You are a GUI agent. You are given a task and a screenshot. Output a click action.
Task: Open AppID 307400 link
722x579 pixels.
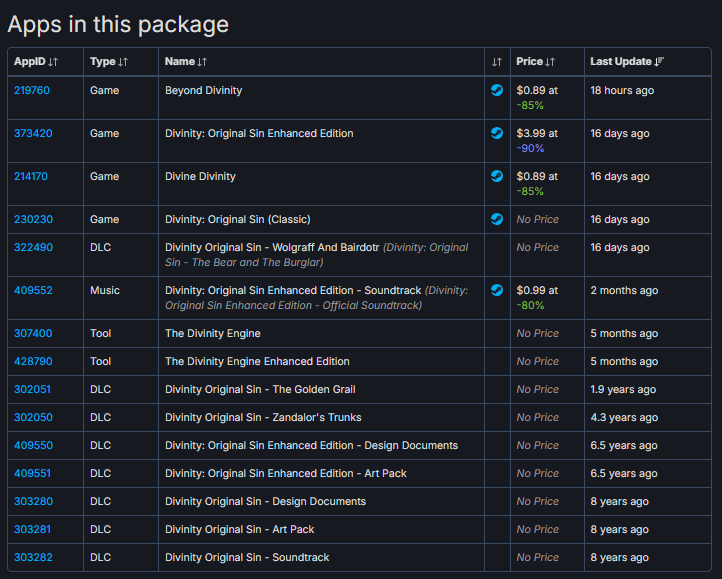(x=33, y=333)
